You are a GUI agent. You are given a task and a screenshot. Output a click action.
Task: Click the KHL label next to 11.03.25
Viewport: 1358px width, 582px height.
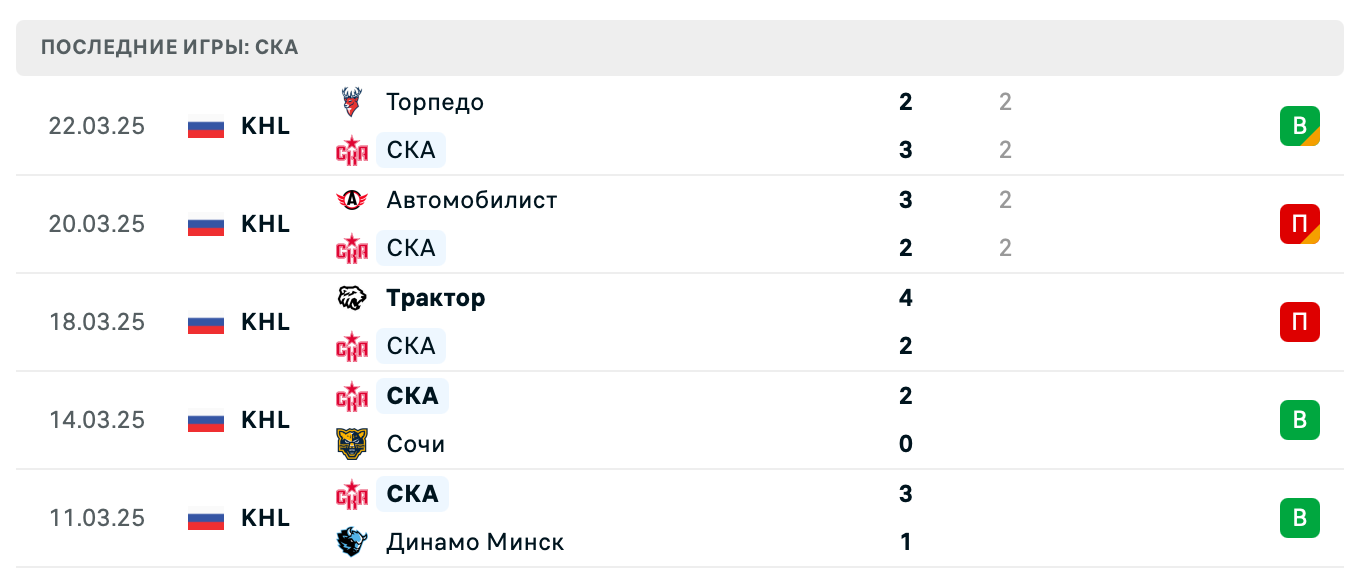tap(265, 518)
